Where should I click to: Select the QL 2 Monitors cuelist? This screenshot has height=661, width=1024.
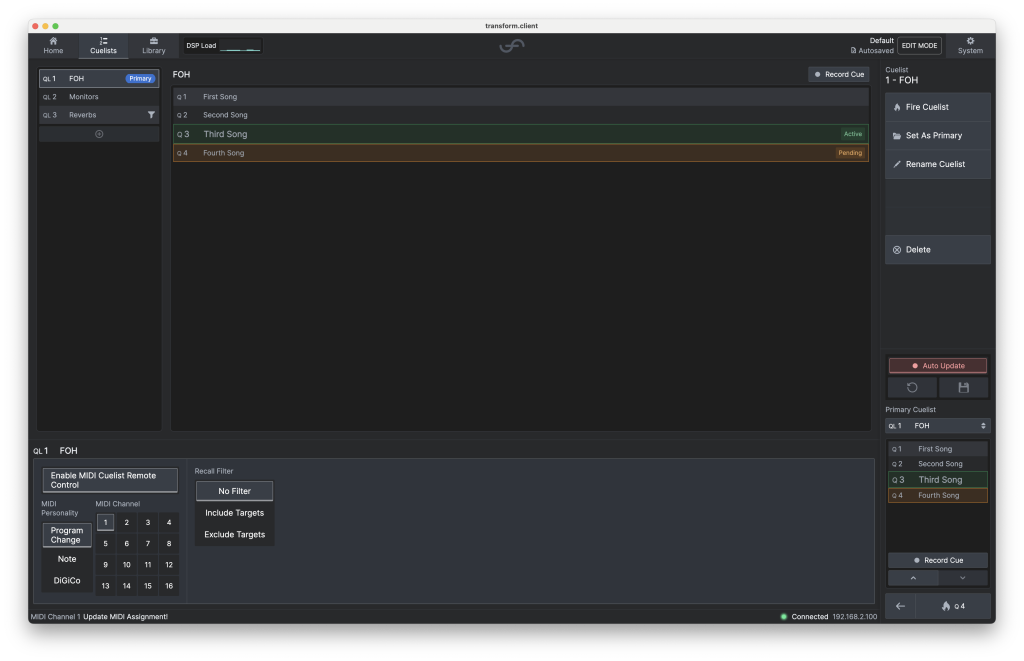coord(99,97)
